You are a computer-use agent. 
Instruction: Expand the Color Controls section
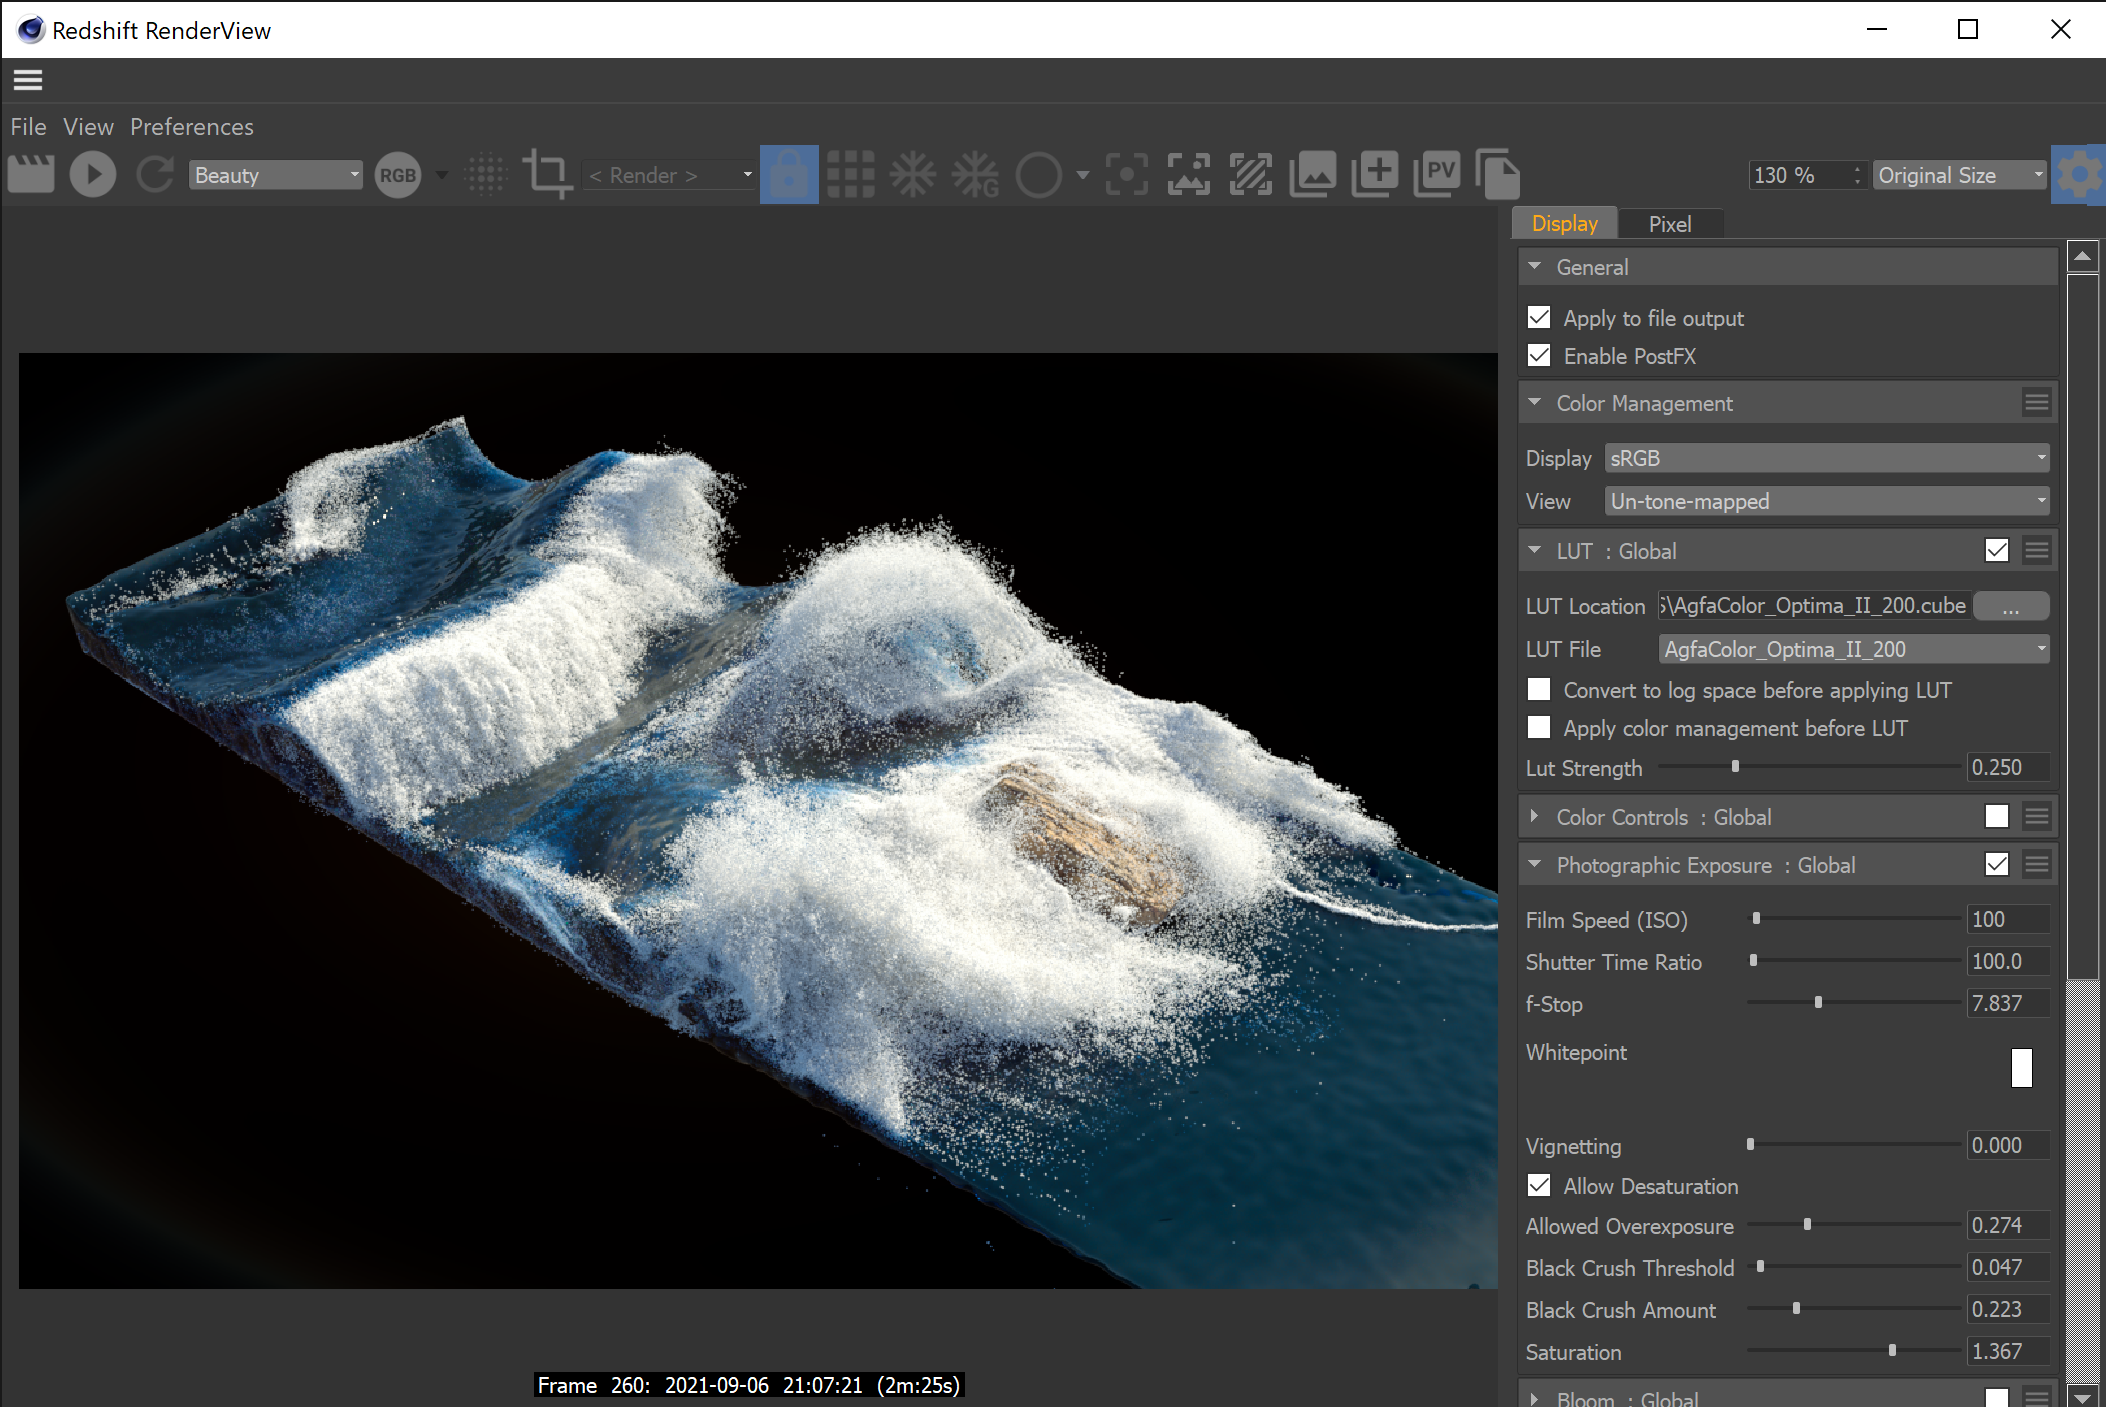[1535, 817]
